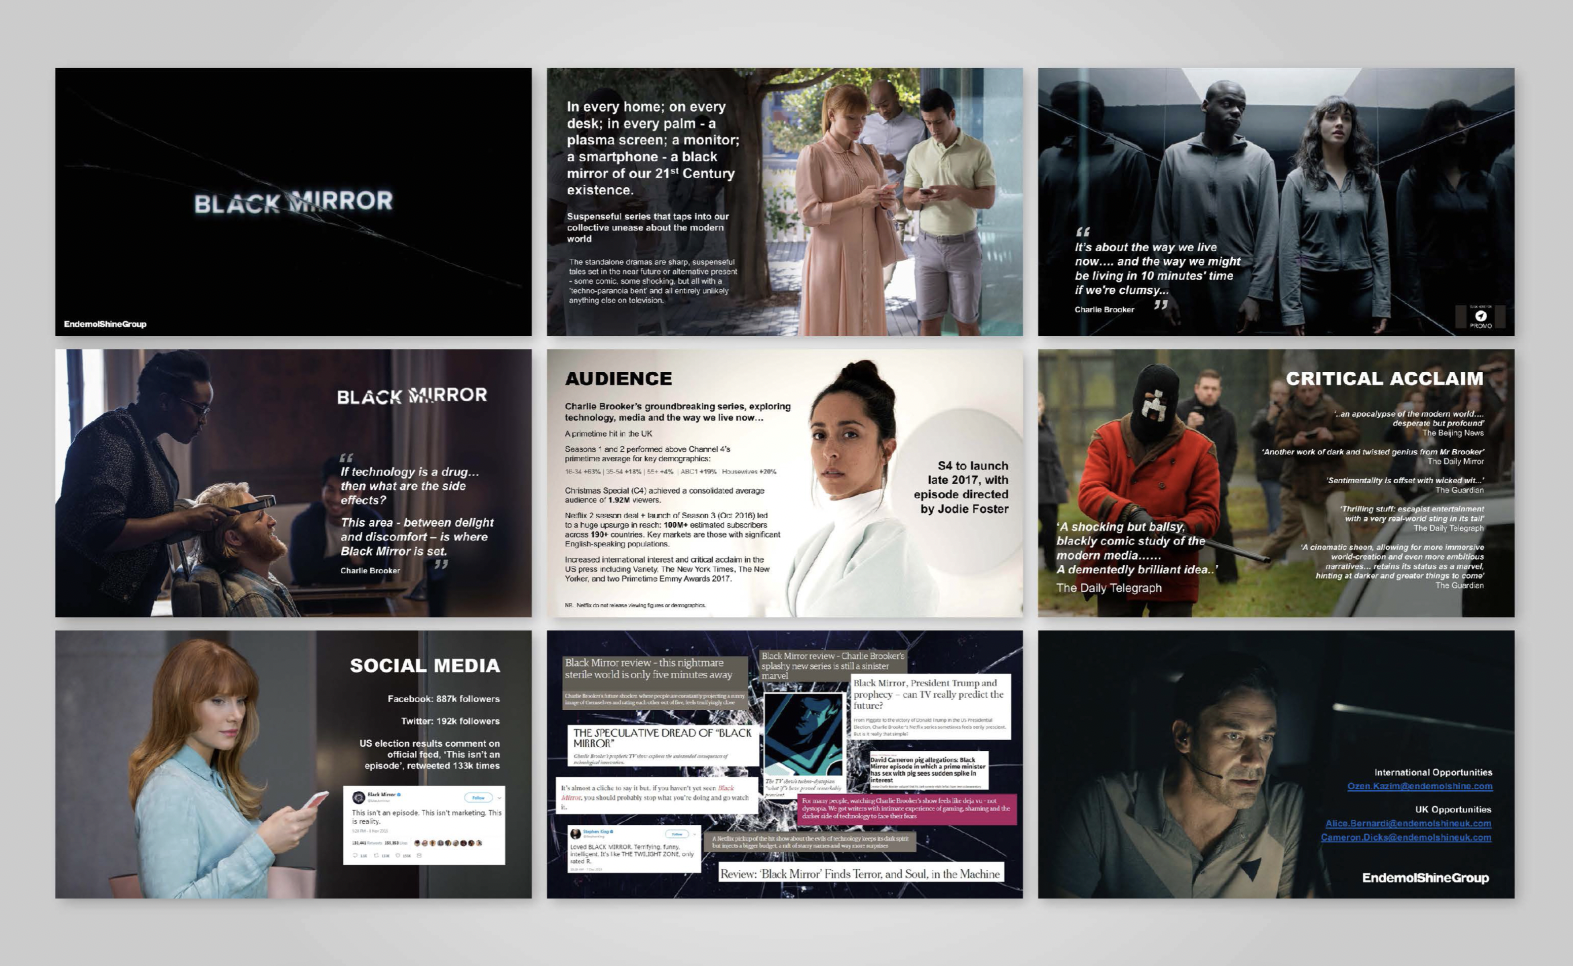Click 'Facebook: 887k followers' text
This screenshot has width=1573, height=966.
click(x=443, y=699)
